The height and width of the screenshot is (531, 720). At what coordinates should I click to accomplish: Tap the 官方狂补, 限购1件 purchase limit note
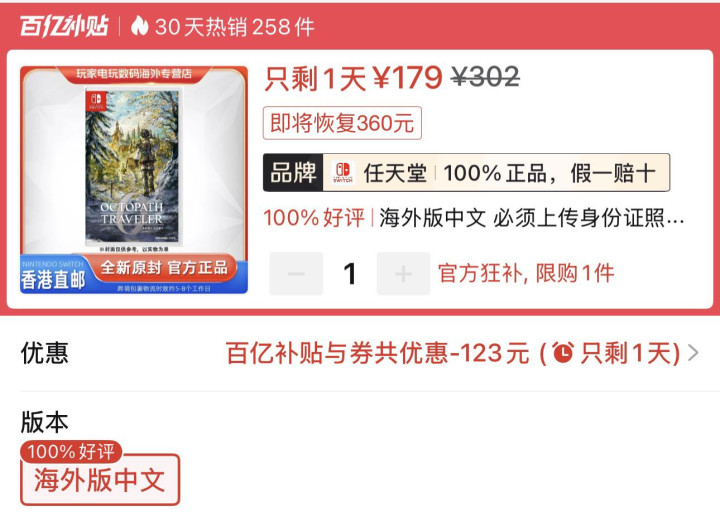(526, 274)
